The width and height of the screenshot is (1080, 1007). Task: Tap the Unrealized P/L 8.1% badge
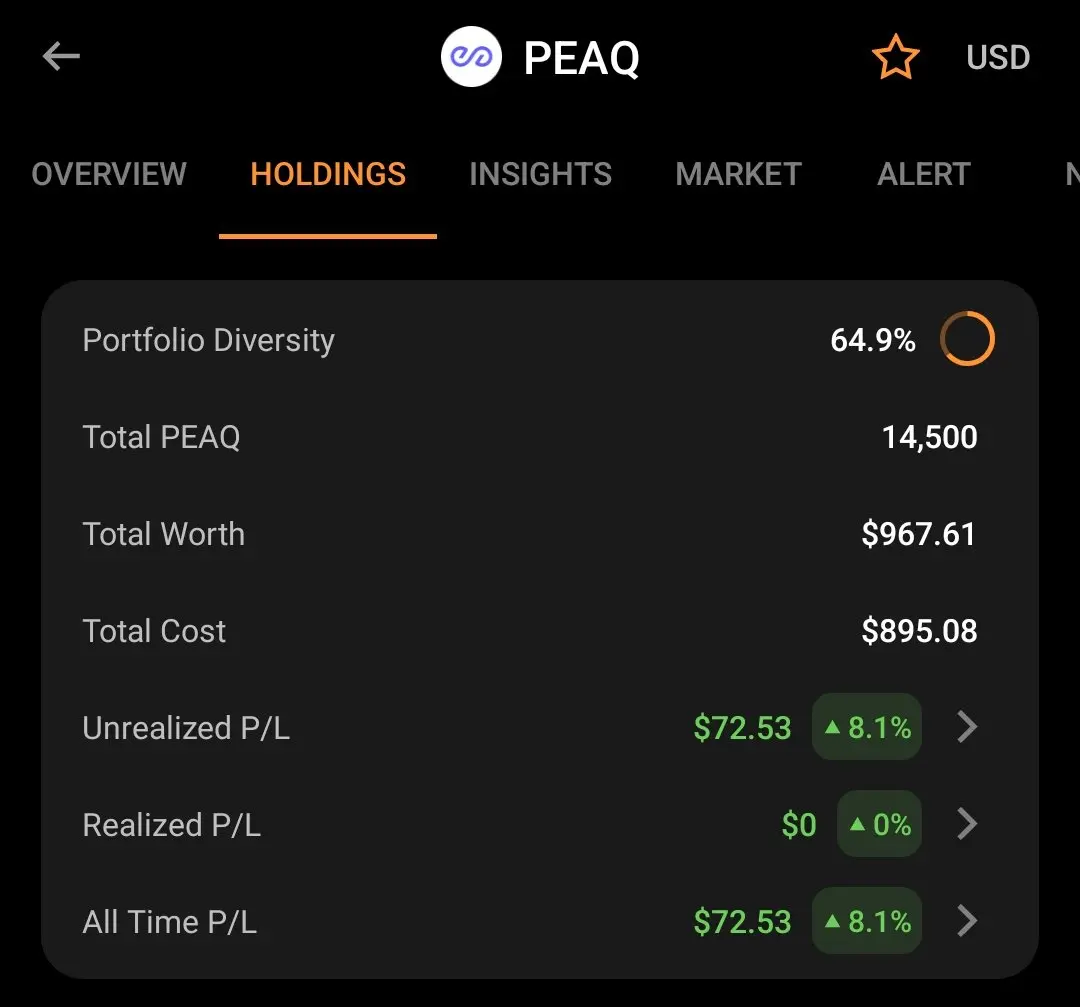point(866,727)
